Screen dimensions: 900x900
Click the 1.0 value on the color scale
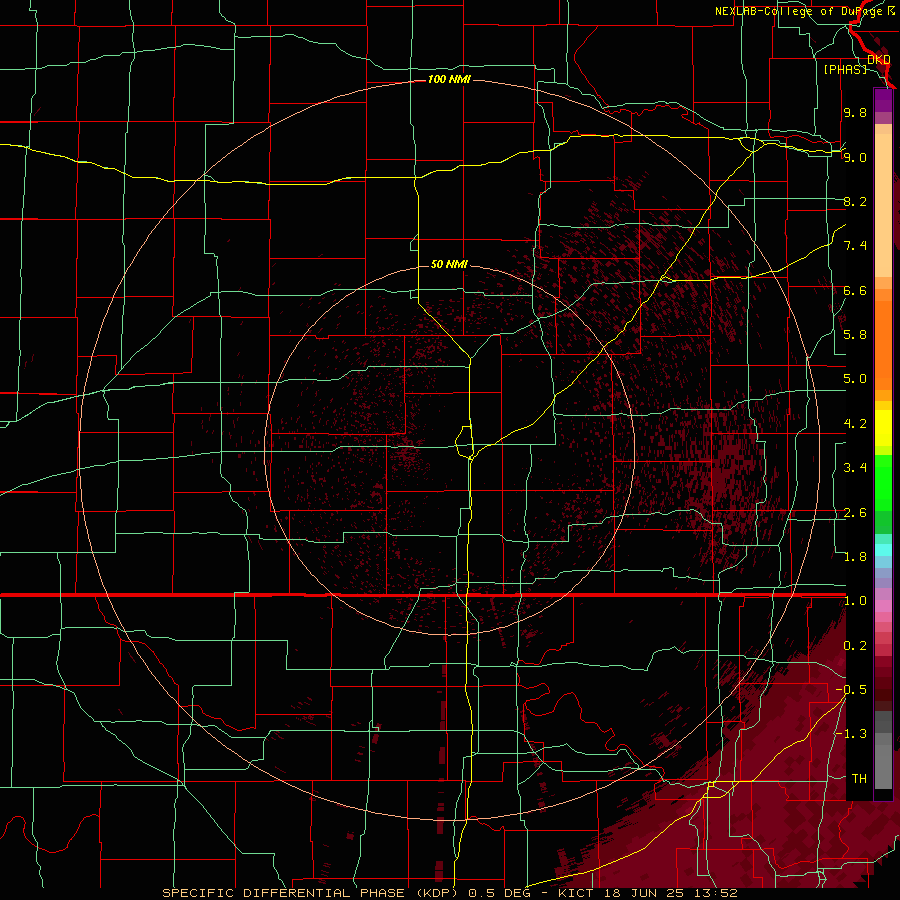[855, 601]
